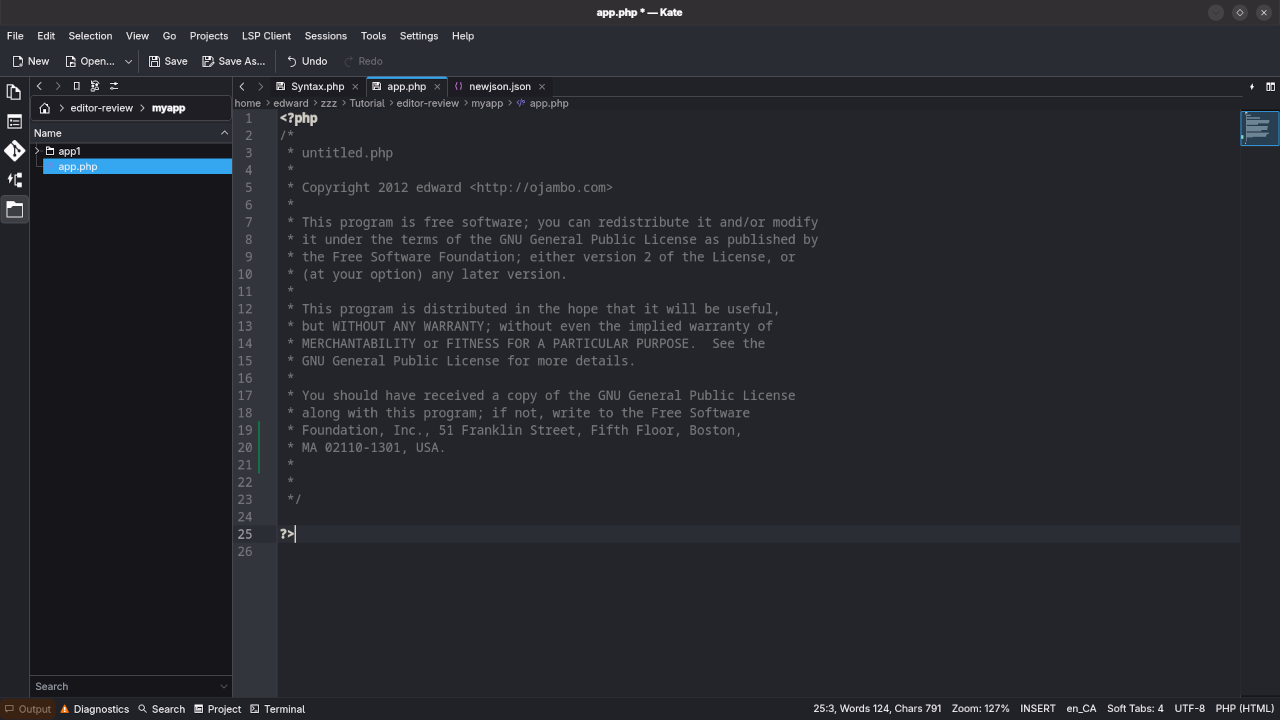This screenshot has height=720, width=1280.
Task: Click the file browser bookmarks icon
Action: pyautogui.click(x=76, y=86)
